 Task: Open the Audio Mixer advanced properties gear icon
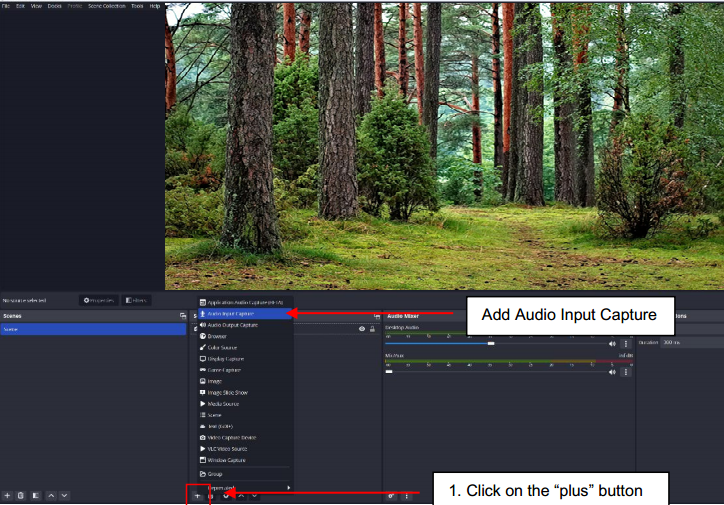[391, 496]
